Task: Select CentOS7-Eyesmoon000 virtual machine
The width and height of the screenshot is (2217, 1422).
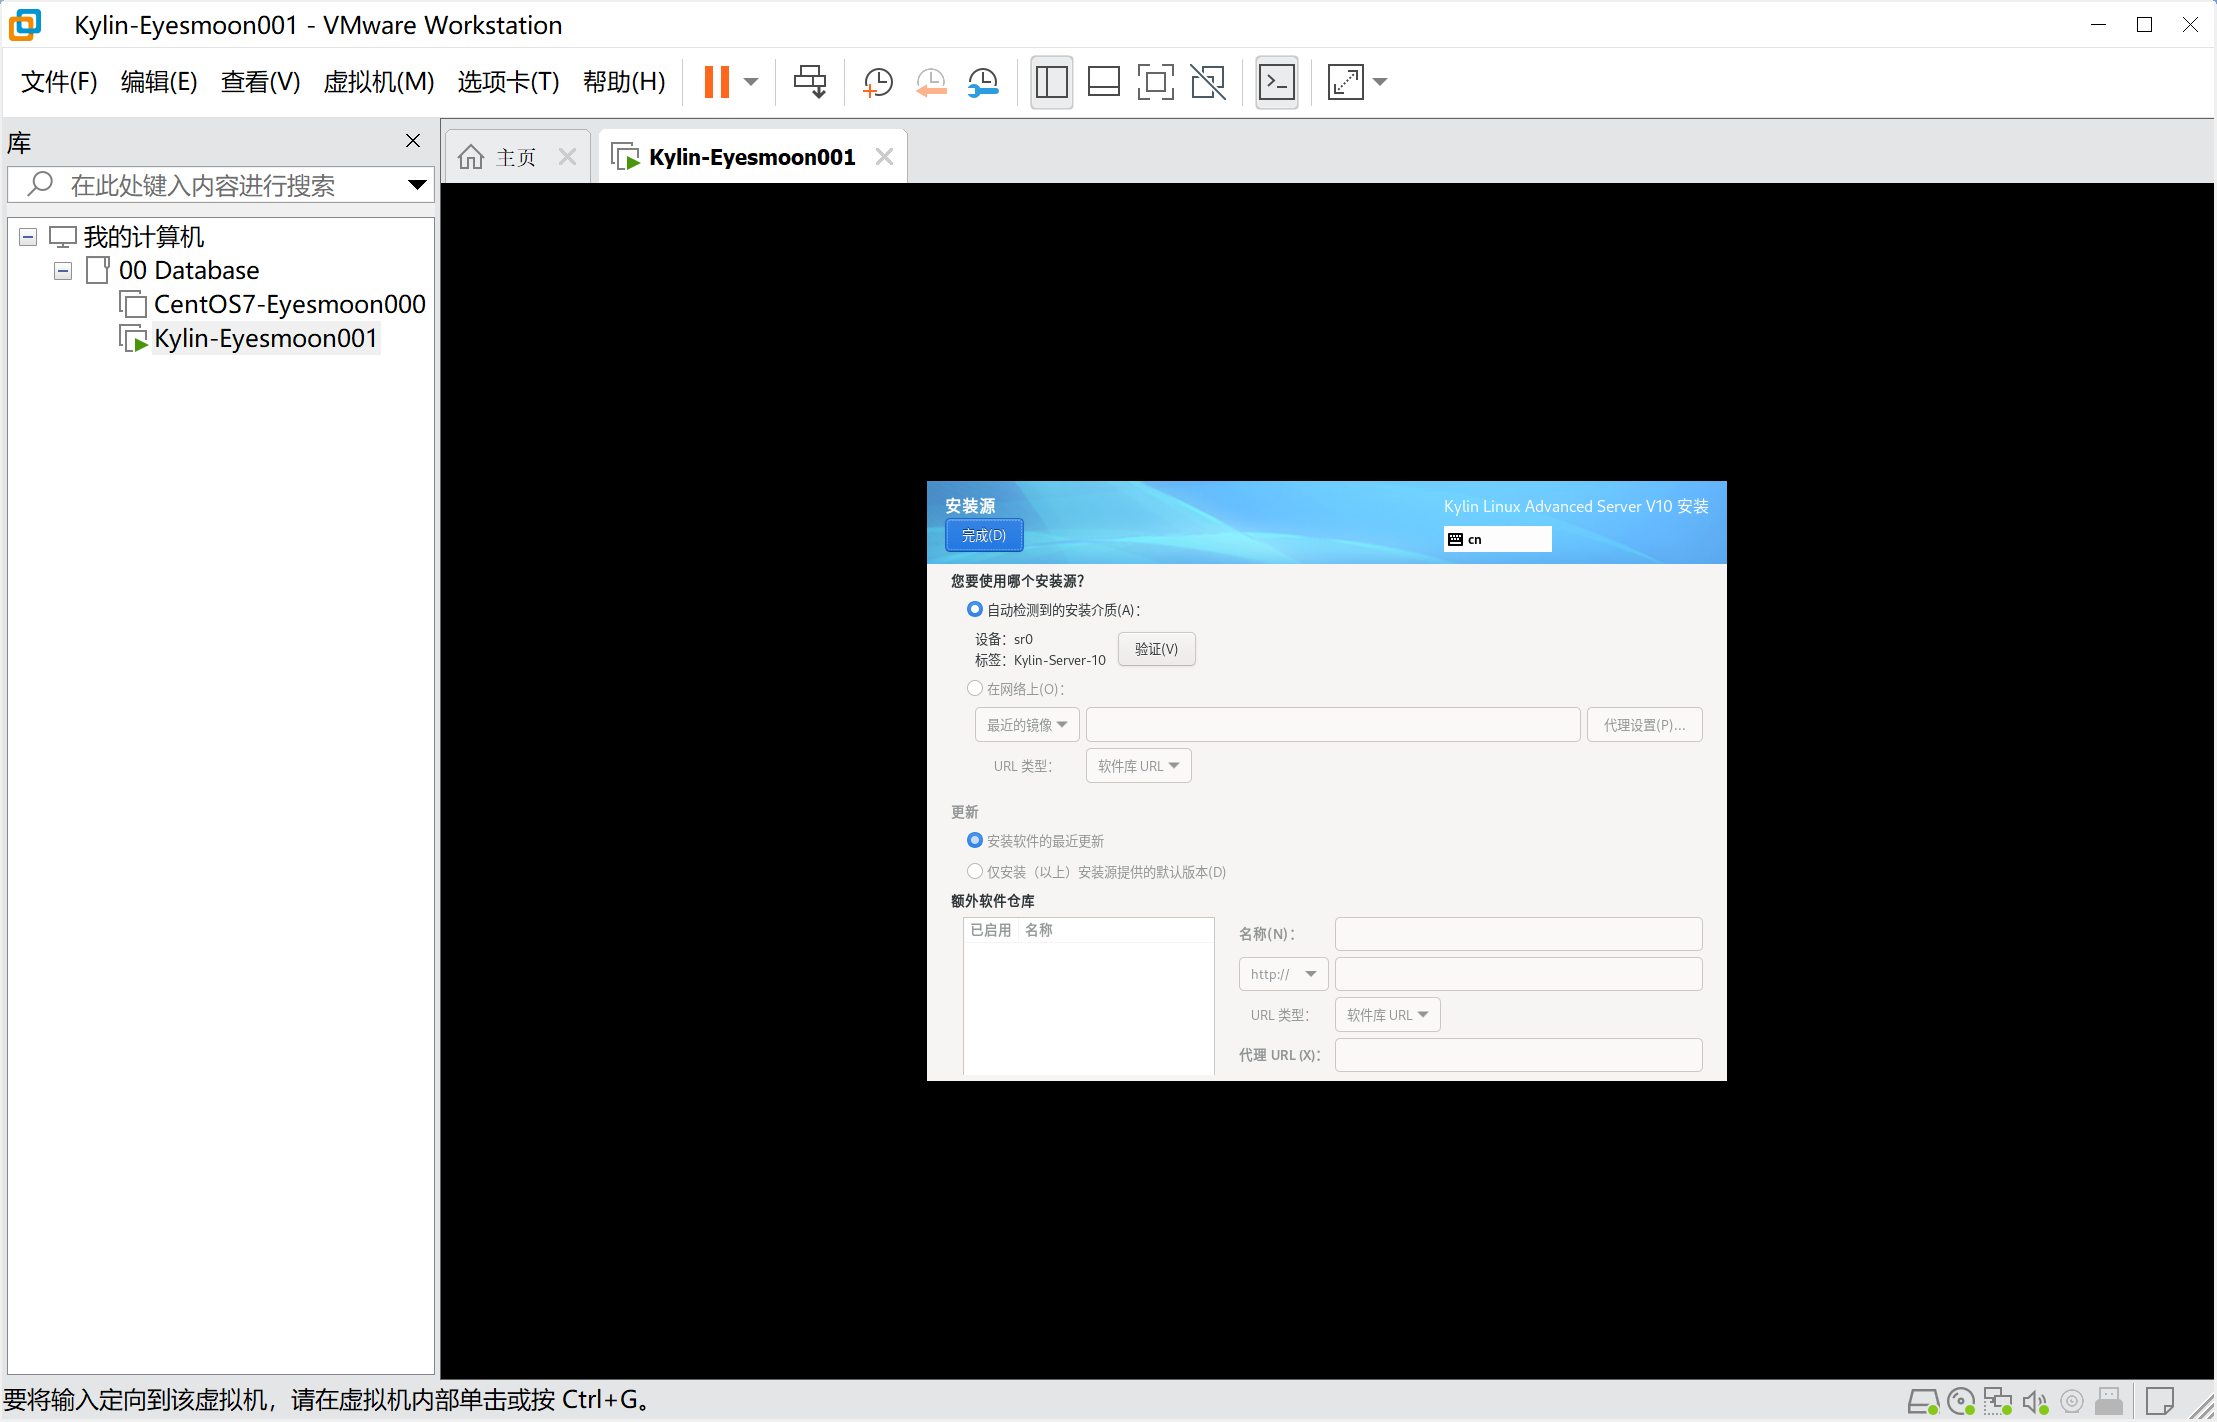Action: point(290,304)
